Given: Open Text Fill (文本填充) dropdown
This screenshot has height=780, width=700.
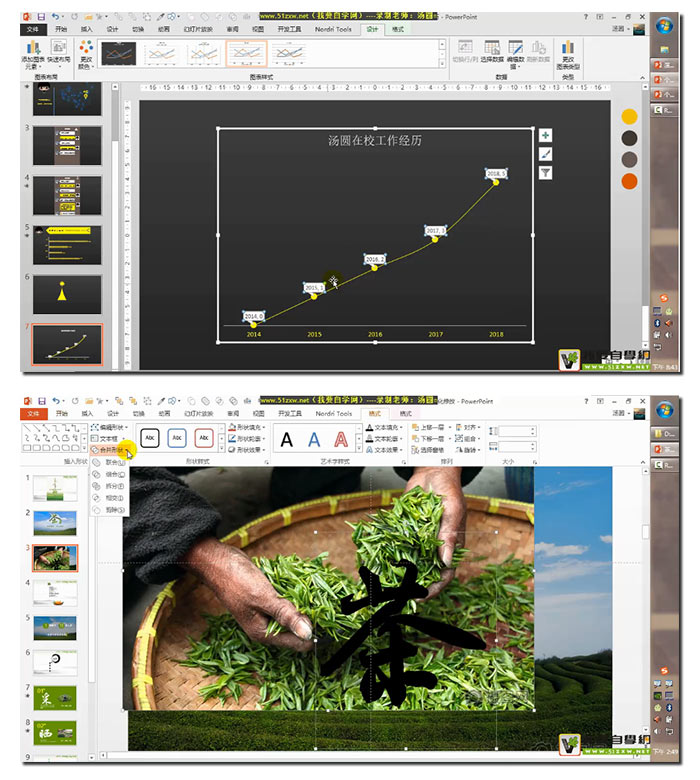Looking at the screenshot, I should click(384, 427).
